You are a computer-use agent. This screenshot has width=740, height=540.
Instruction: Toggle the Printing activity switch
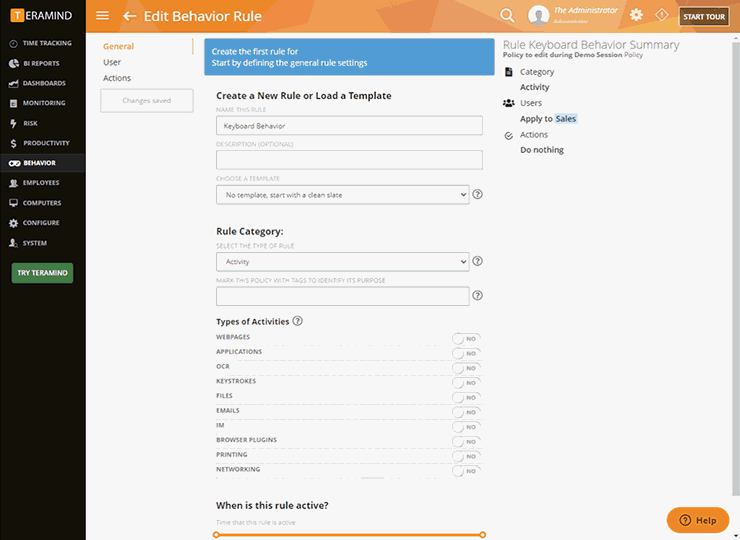[466, 456]
